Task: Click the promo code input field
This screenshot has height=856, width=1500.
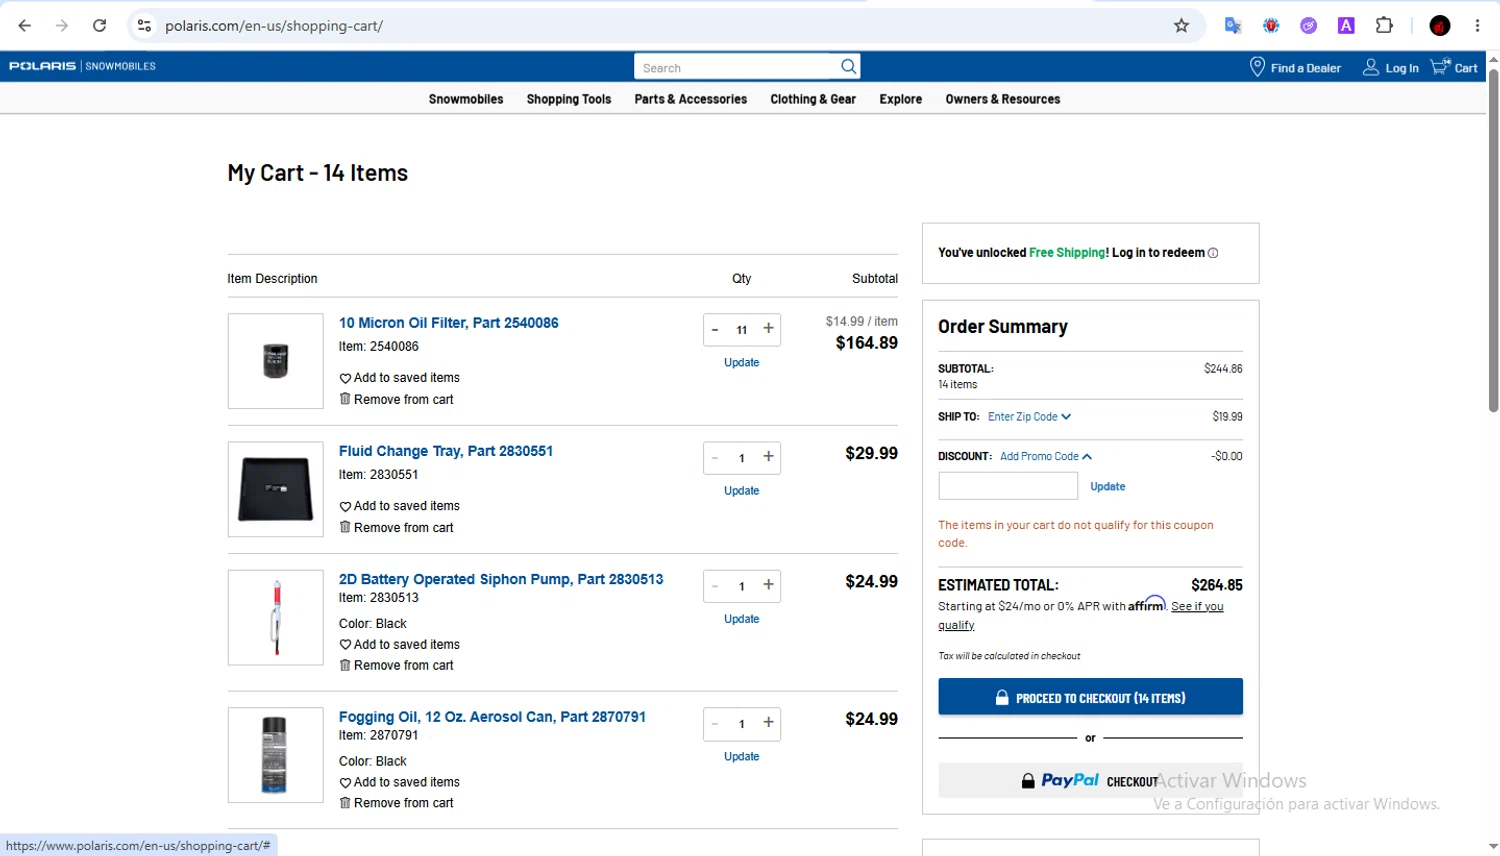Action: (1008, 486)
